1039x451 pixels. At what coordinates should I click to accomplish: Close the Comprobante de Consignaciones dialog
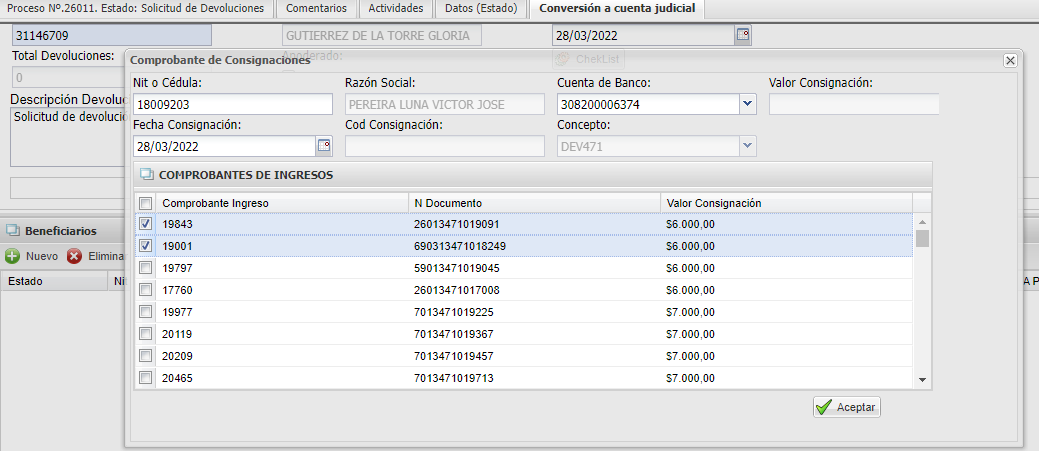1010,61
